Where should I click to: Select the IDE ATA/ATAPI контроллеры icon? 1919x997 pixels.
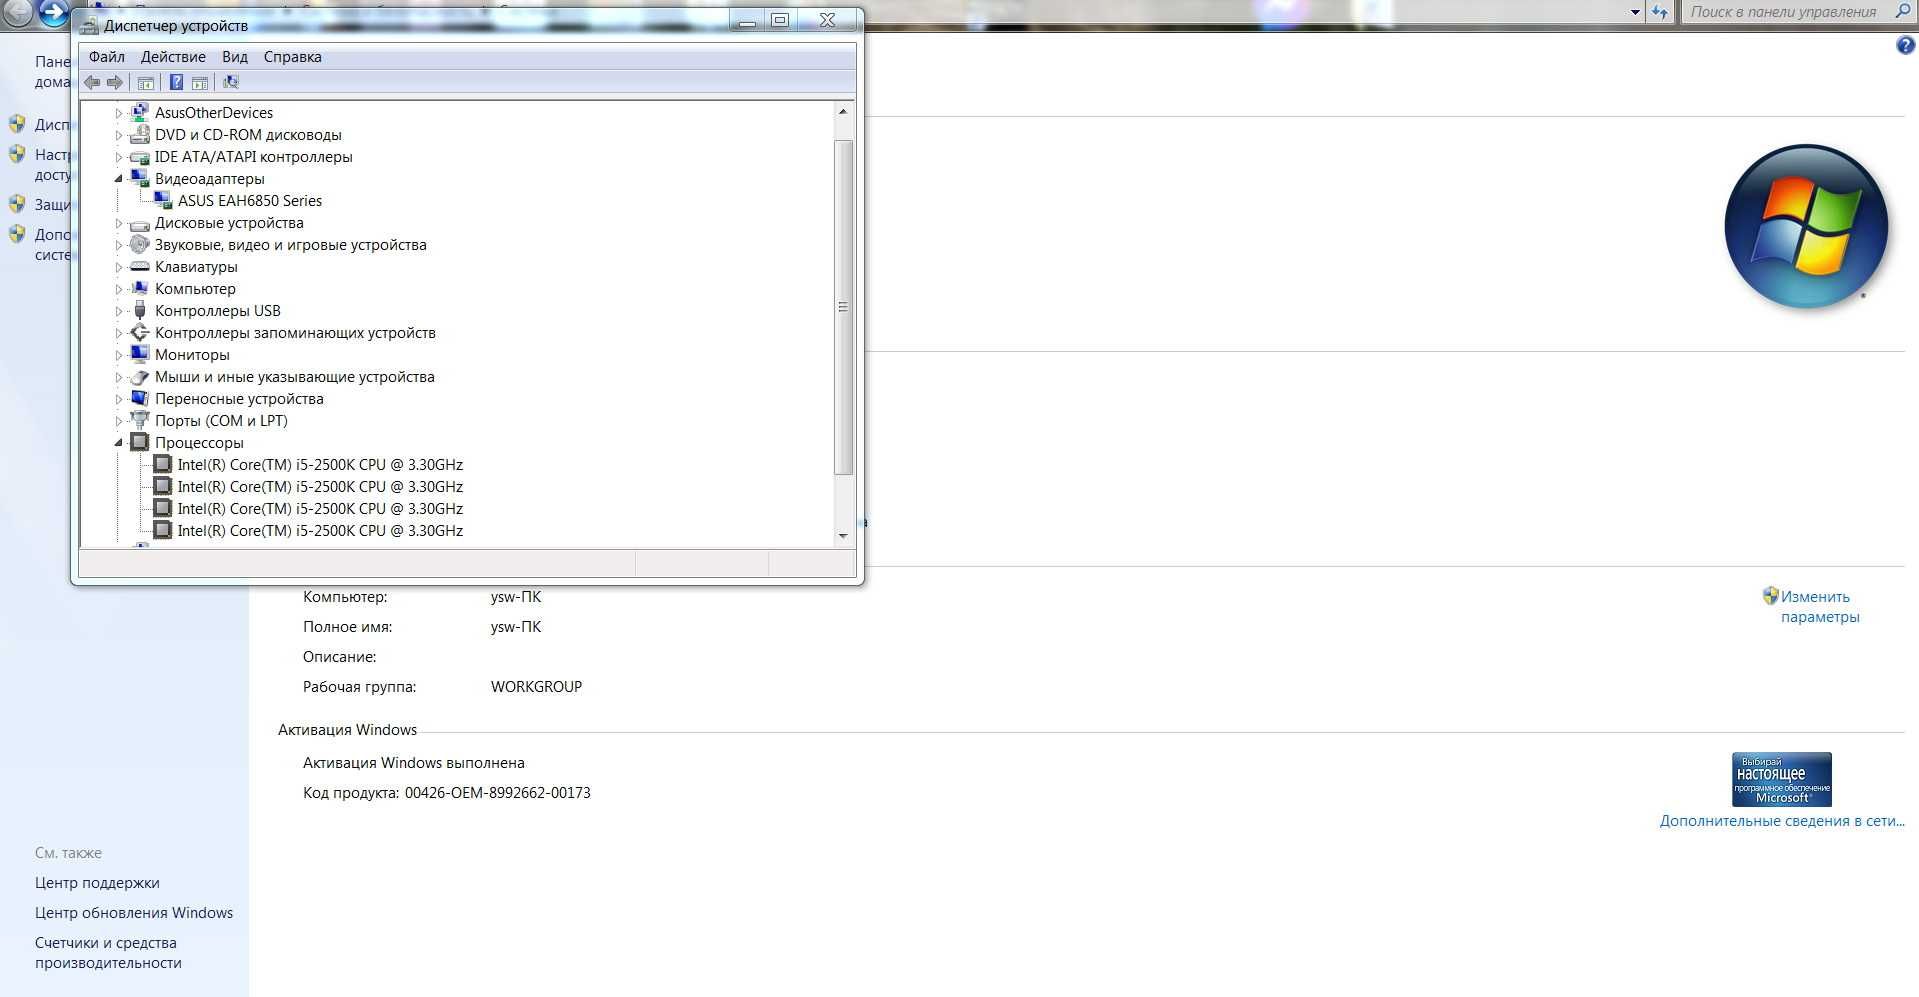coord(140,157)
